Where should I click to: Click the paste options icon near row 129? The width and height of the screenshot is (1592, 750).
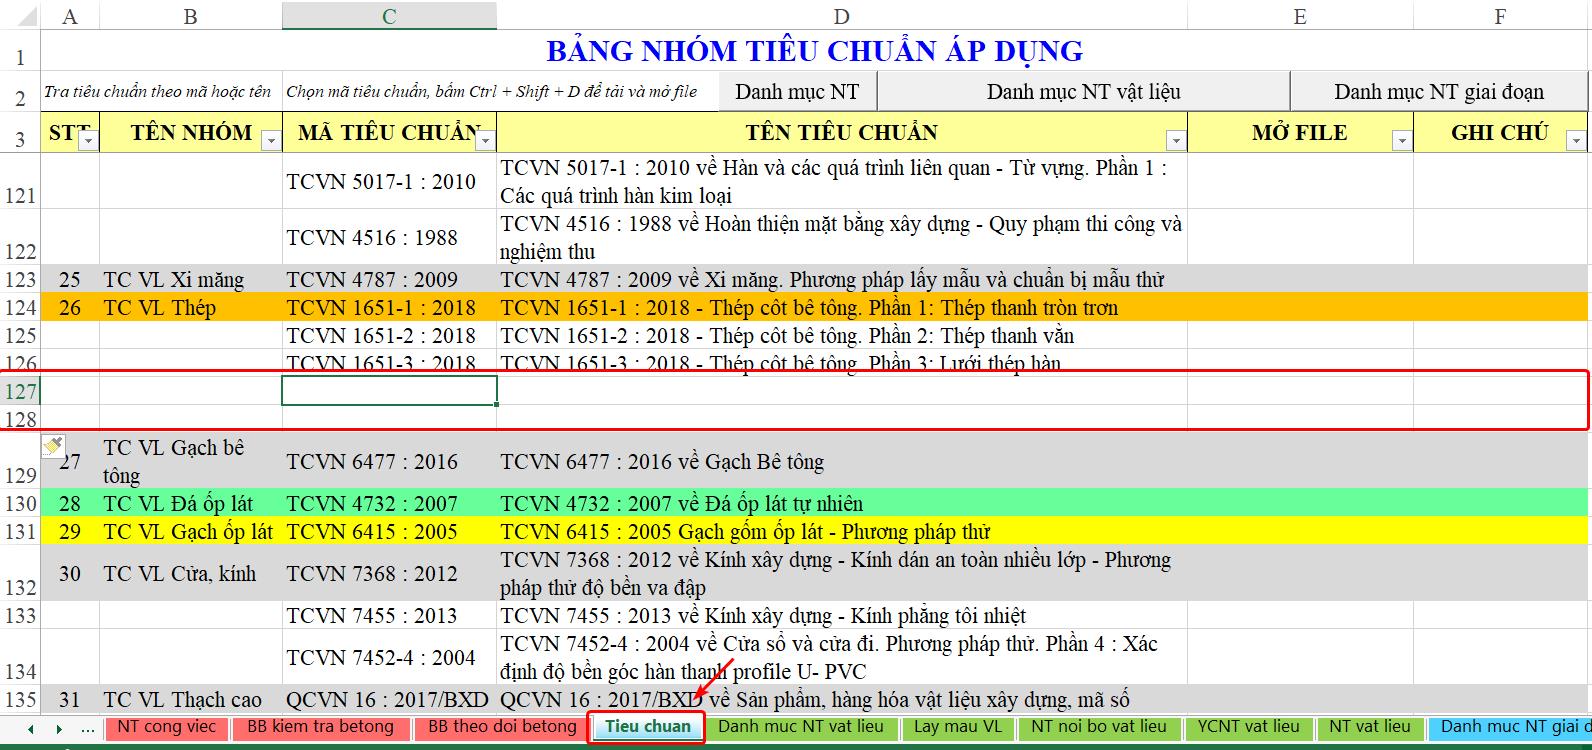[x=53, y=446]
